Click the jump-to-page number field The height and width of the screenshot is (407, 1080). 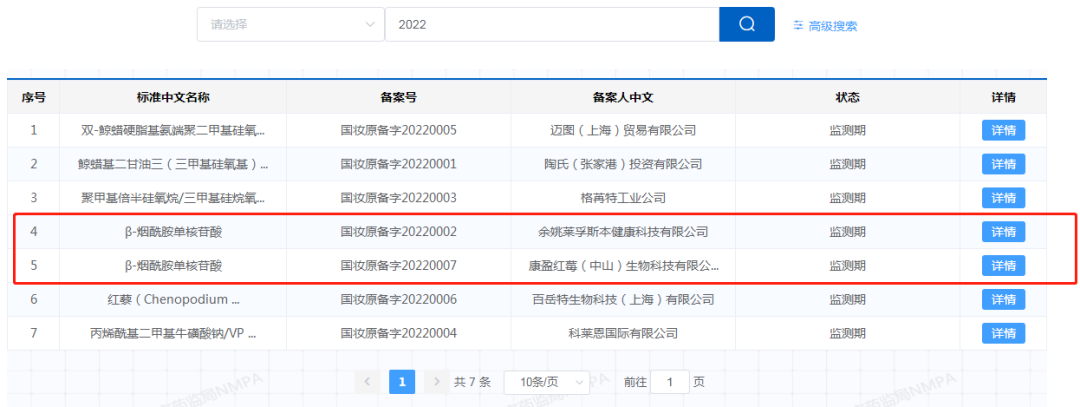[670, 381]
